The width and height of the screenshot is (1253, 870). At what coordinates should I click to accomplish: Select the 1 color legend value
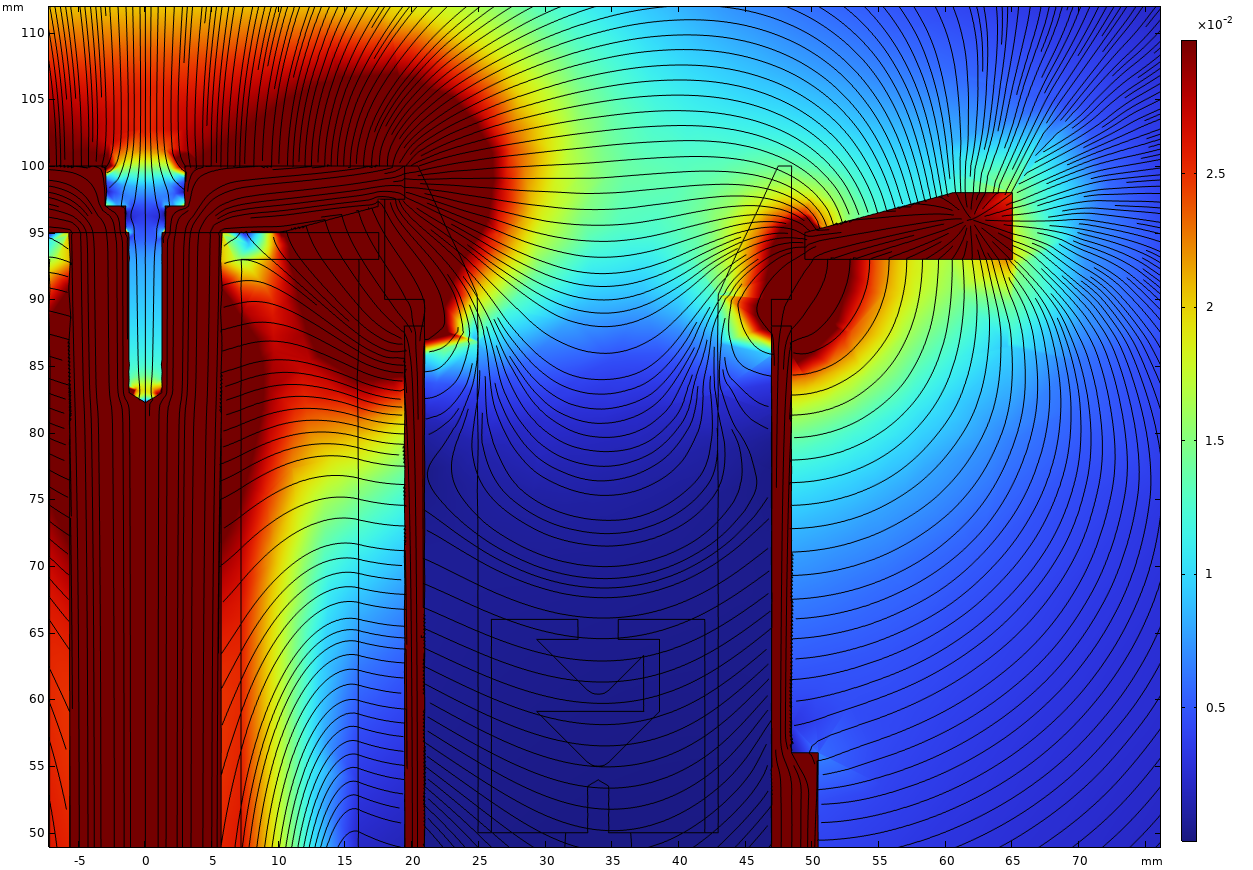pyautogui.click(x=1209, y=574)
